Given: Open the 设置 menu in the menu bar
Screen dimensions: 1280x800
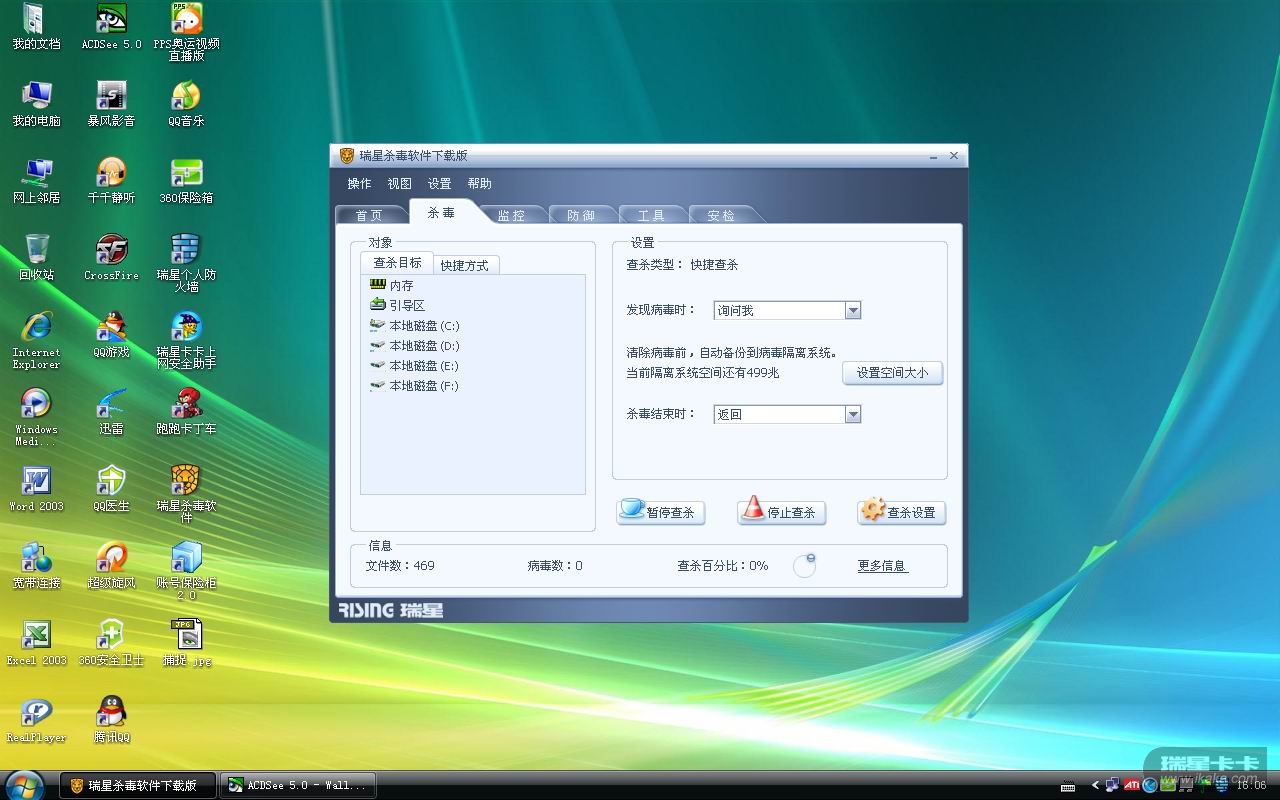Looking at the screenshot, I should (439, 184).
